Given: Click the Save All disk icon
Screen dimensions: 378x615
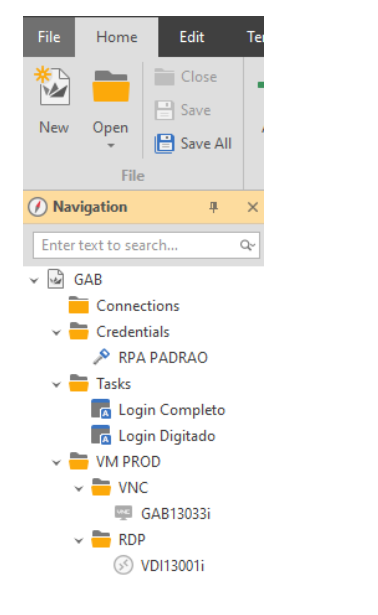Looking at the screenshot, I should pos(164,144).
